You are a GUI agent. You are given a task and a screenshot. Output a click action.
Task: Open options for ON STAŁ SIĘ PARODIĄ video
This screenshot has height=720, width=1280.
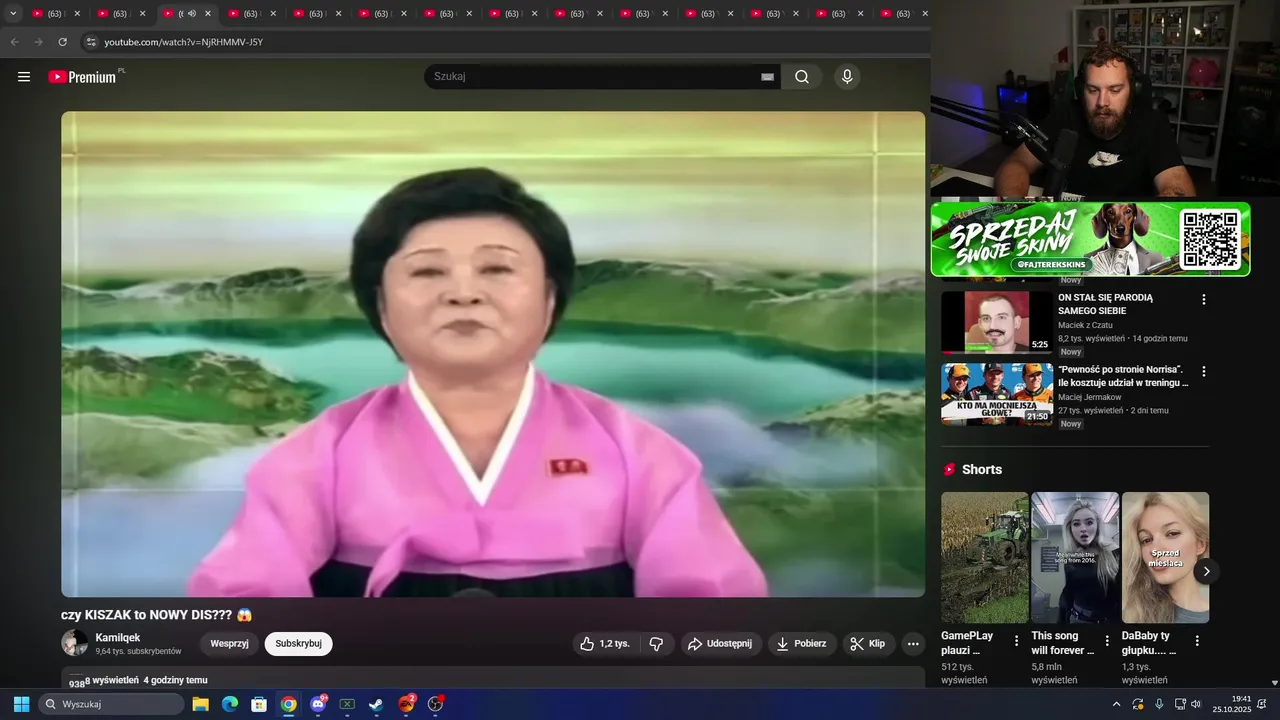pos(1204,299)
